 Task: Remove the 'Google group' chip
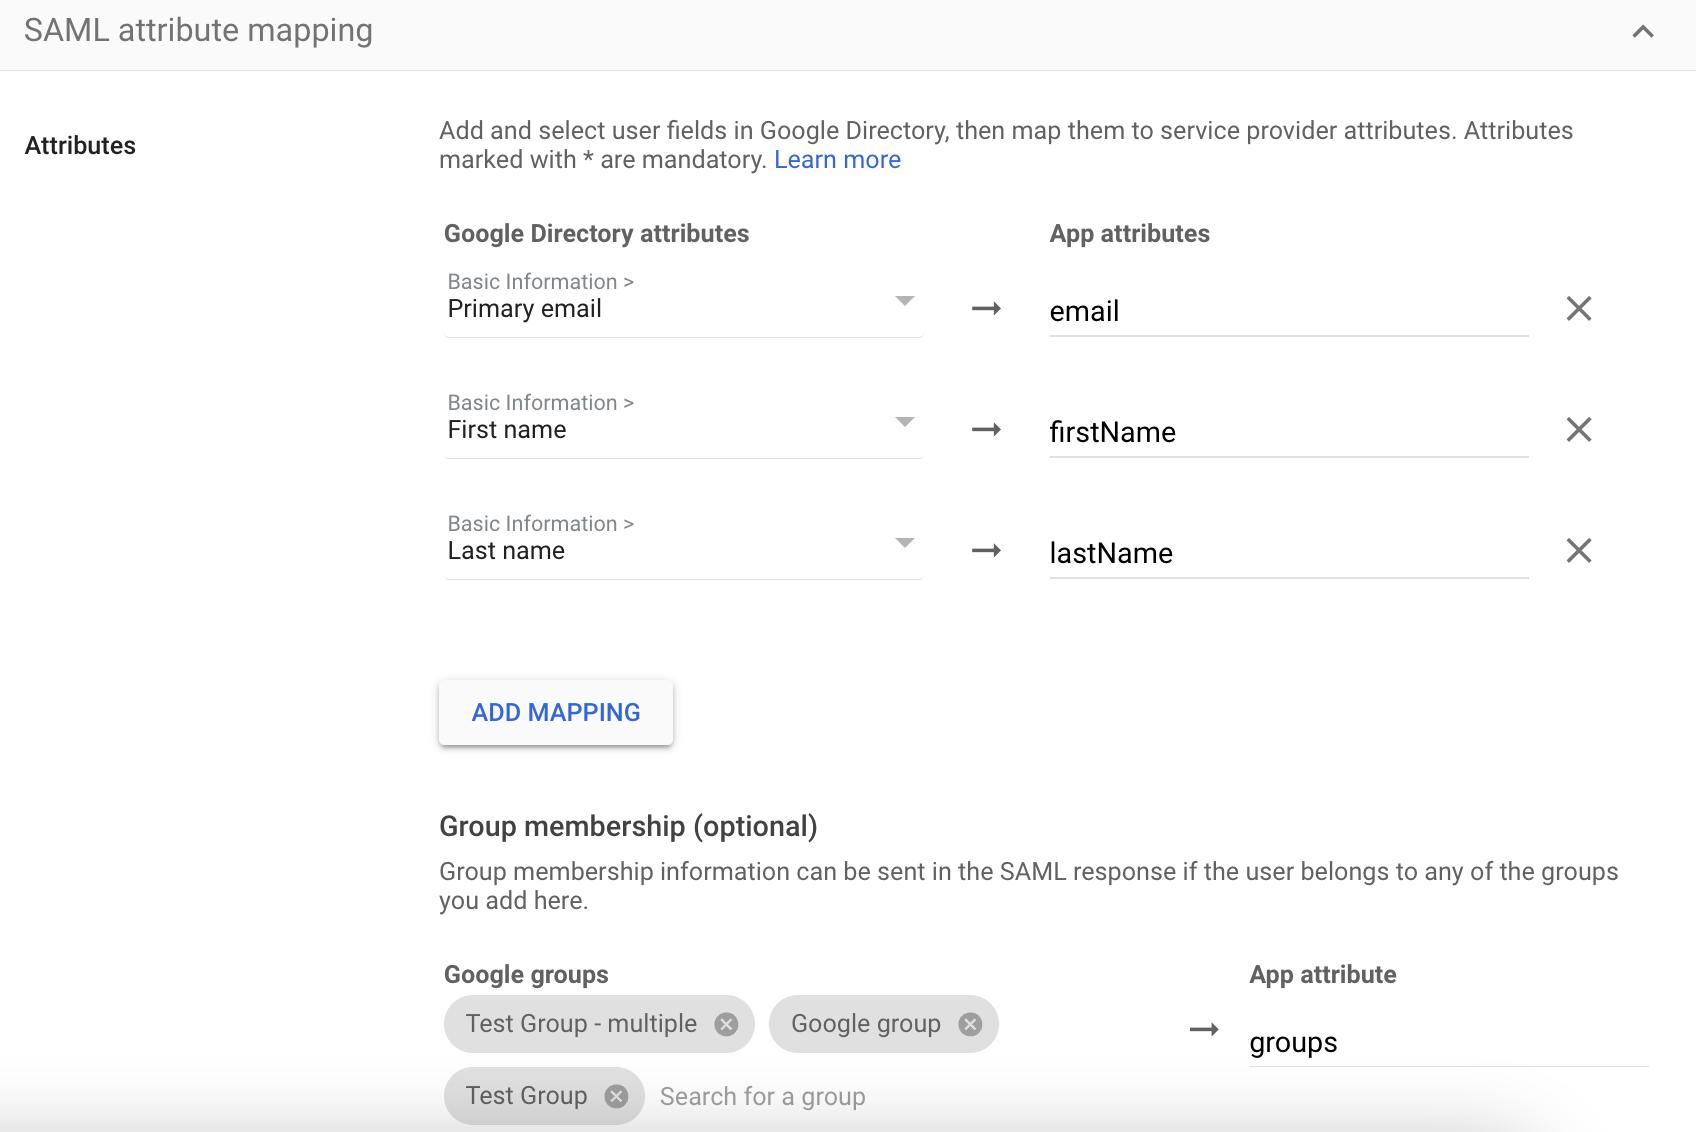click(x=970, y=1024)
